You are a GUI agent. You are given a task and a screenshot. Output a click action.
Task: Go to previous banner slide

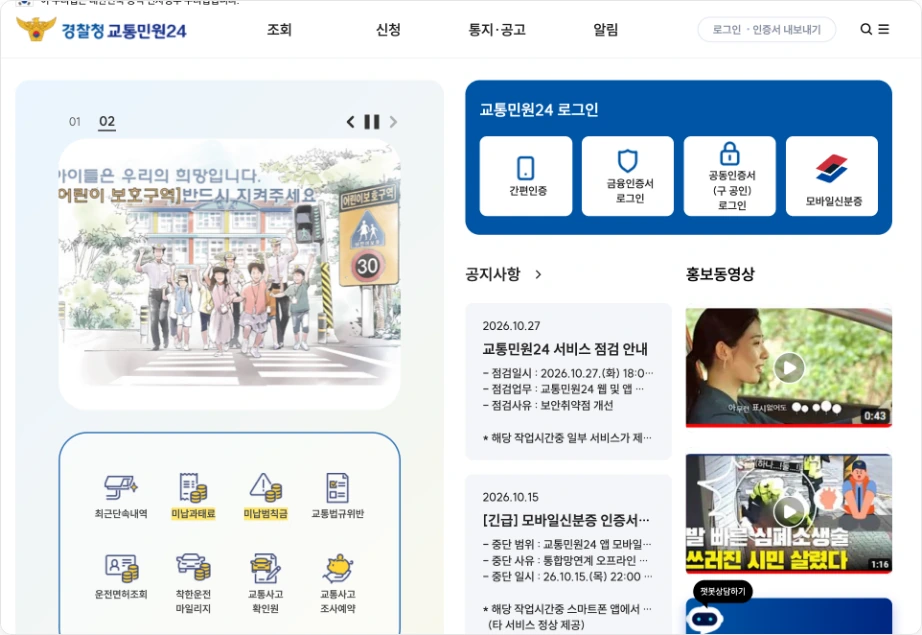click(350, 122)
